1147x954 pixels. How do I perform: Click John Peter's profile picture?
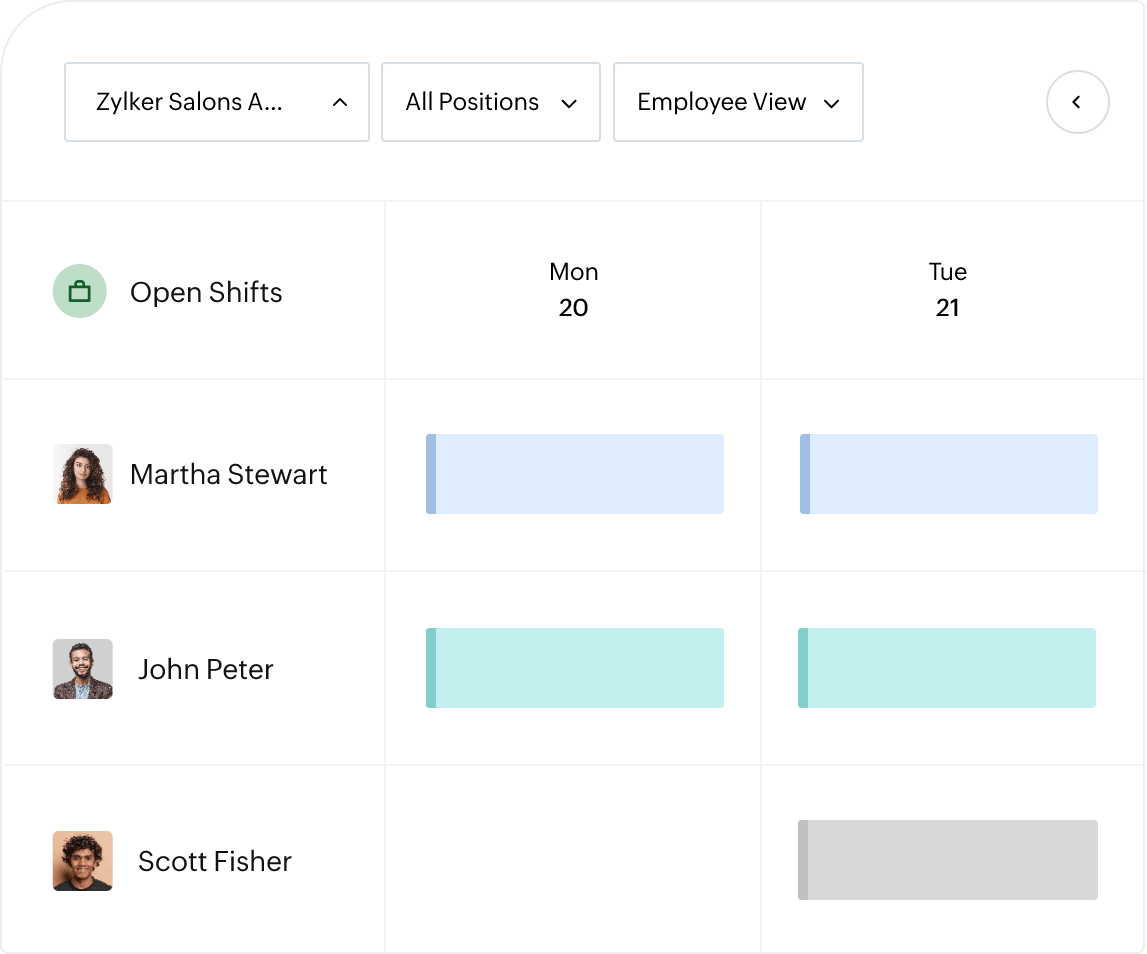[x=82, y=669]
